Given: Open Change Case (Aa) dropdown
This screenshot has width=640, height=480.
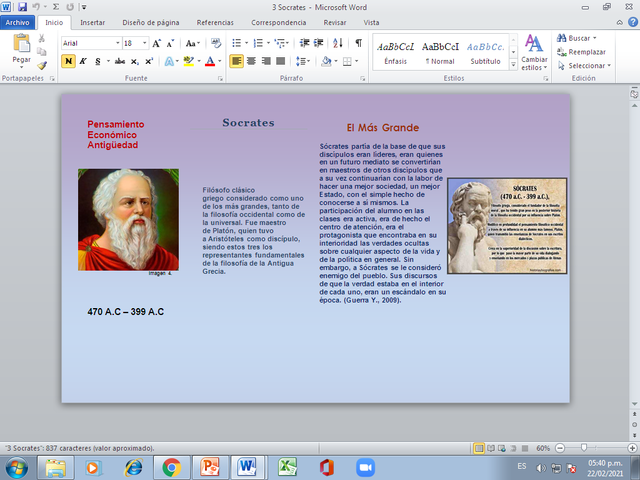Looking at the screenshot, I should point(192,43).
